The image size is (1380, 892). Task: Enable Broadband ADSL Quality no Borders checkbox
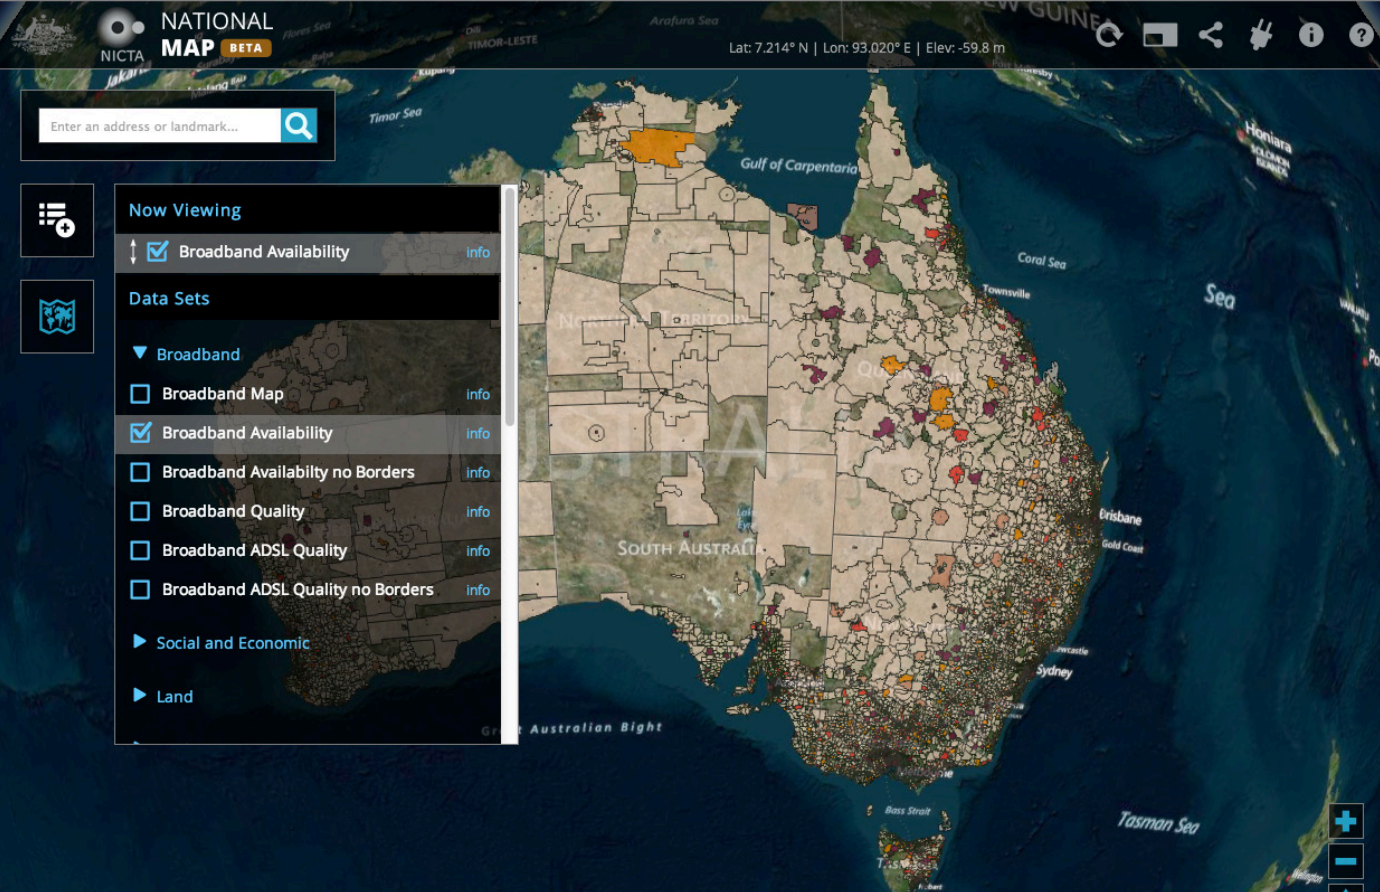(140, 590)
